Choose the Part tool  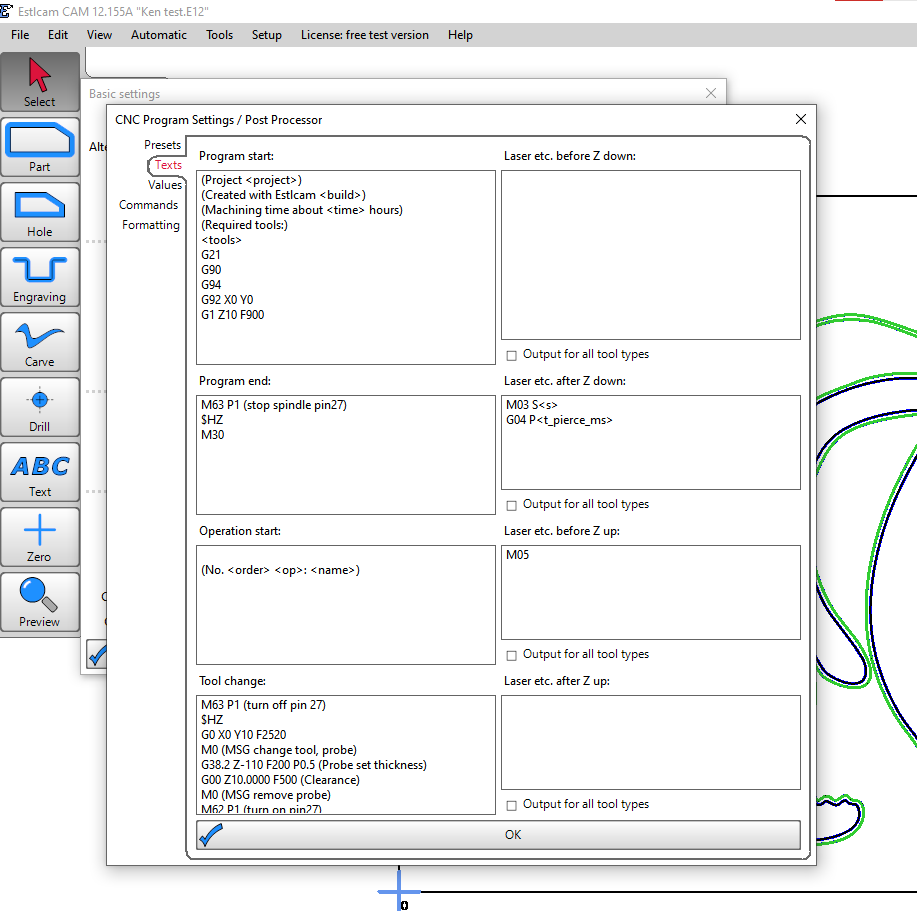[x=40, y=147]
